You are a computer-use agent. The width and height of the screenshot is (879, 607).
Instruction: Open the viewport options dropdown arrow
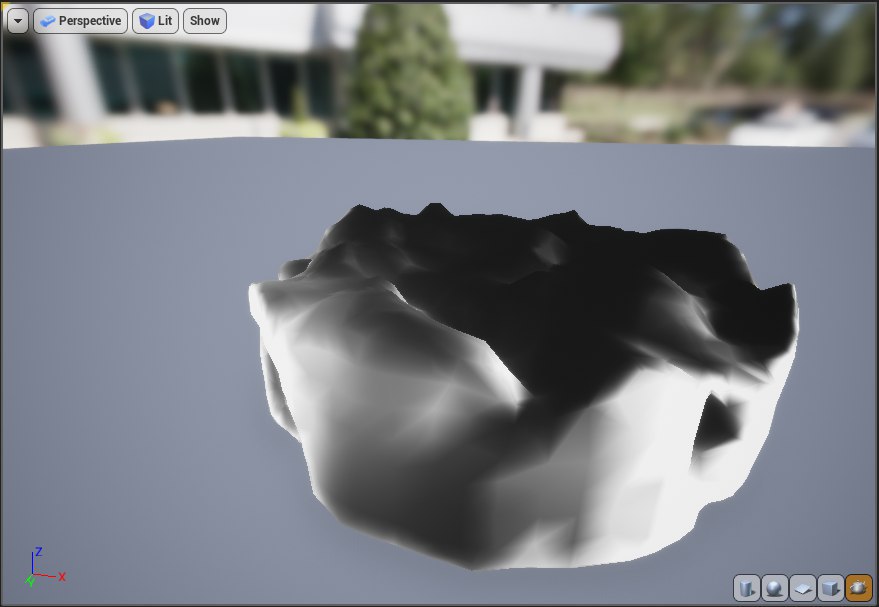tap(18, 21)
